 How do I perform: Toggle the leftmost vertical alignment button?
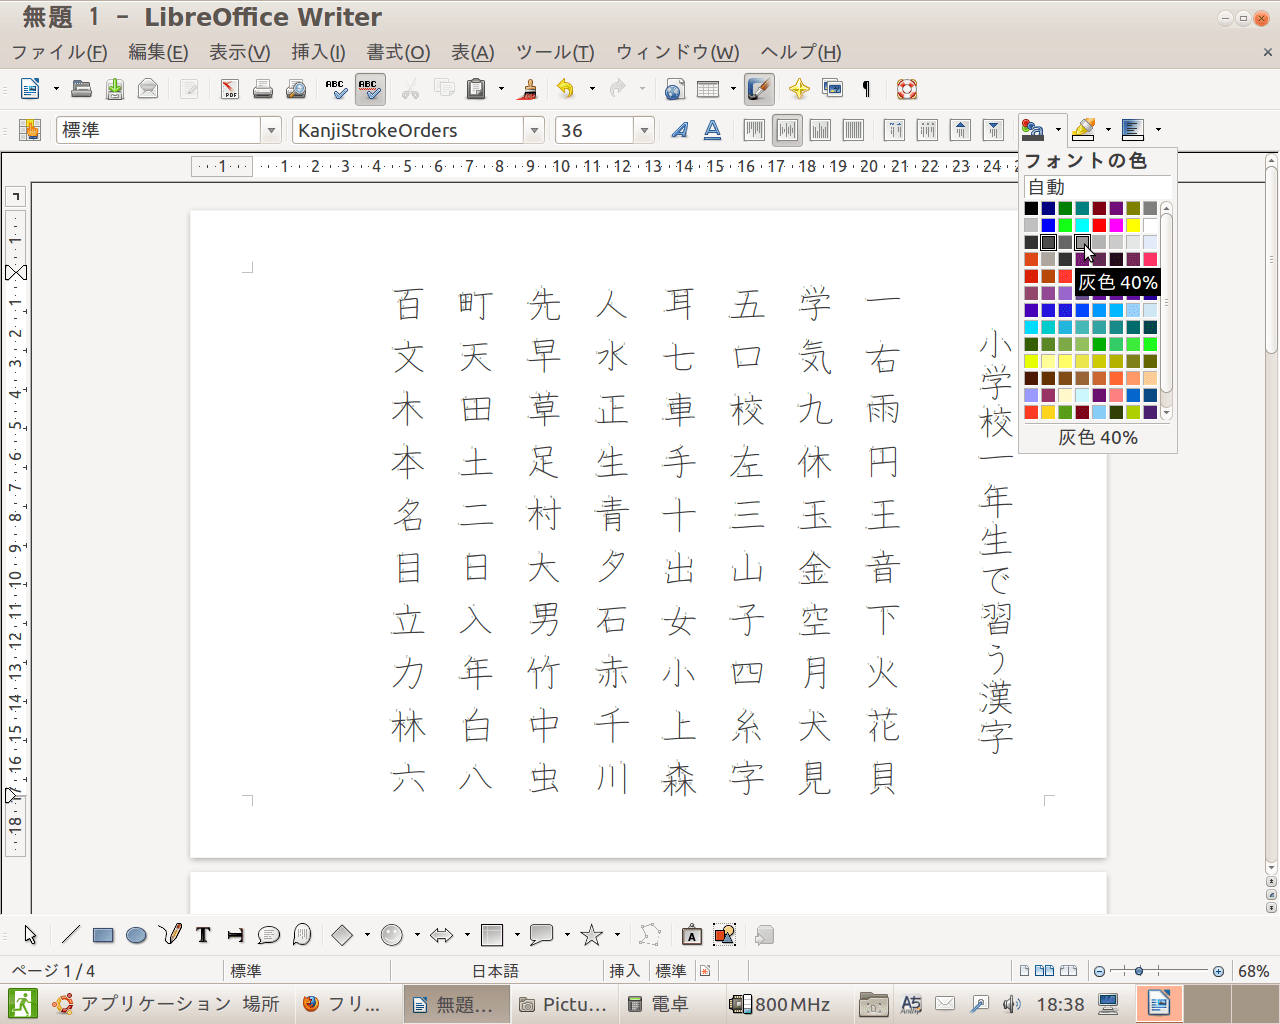(755, 129)
